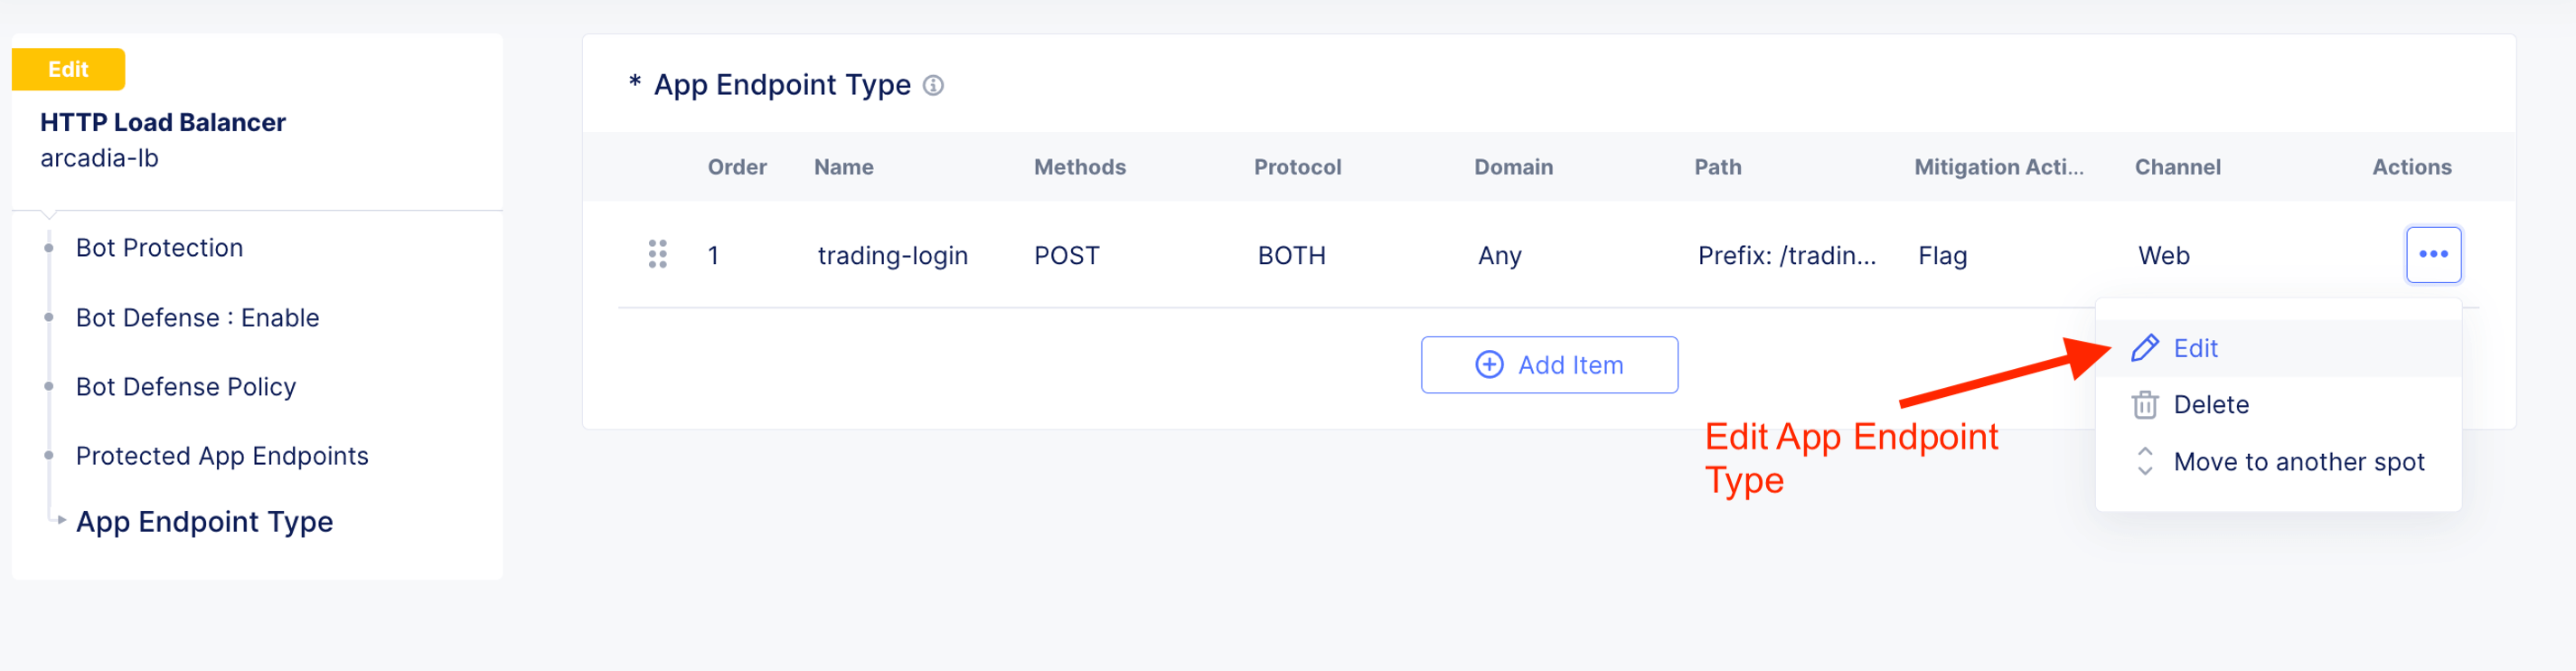Jump to Protected App Endpoints
Screen dimensions: 2576x671
222,456
